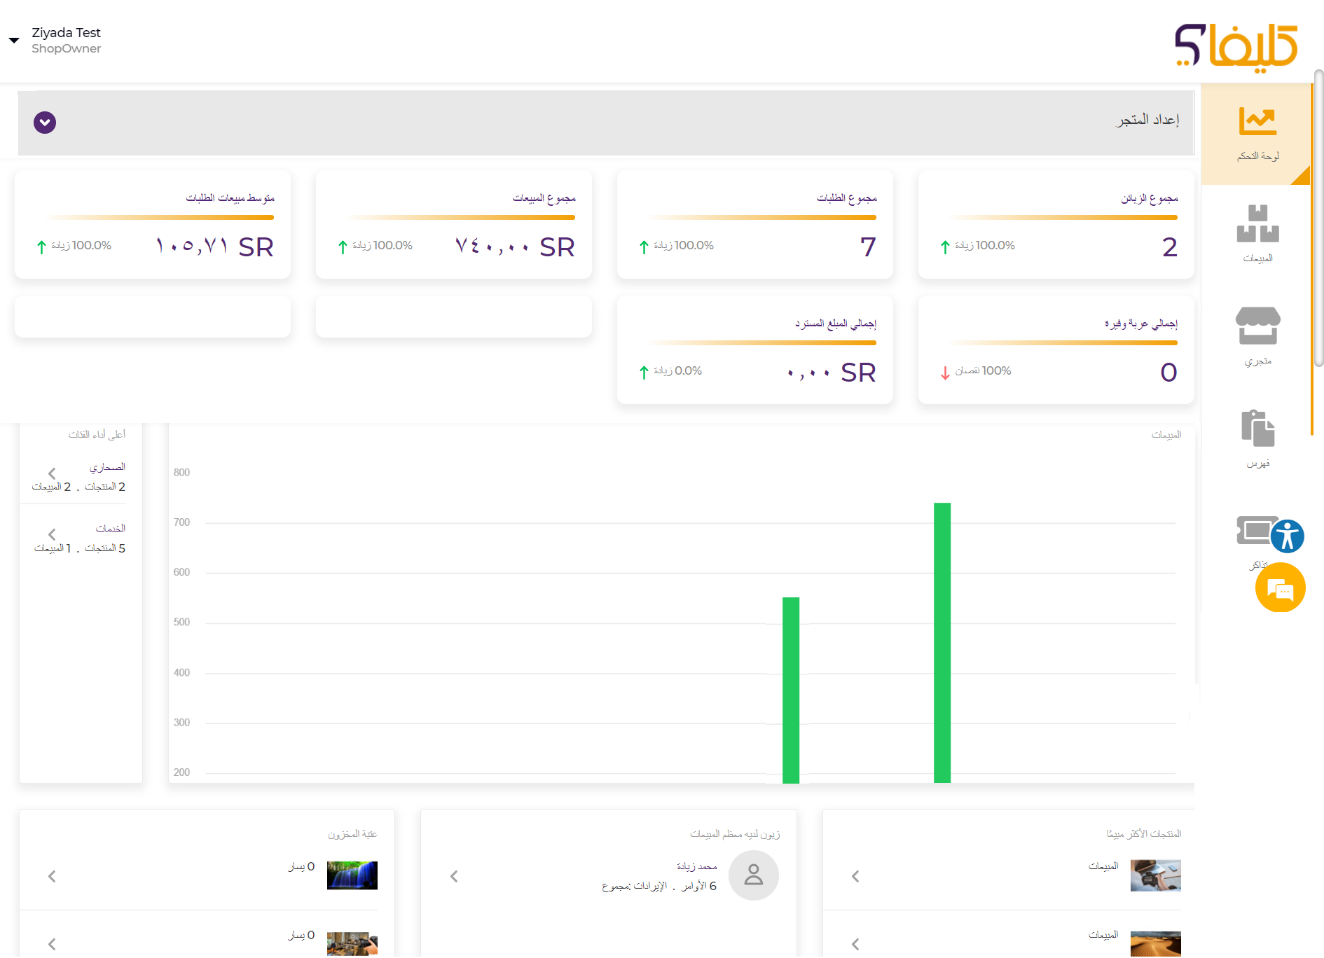Click the total customers (مجموع الزبائن) card
The width and height of the screenshot is (1324, 958).
tap(1056, 224)
